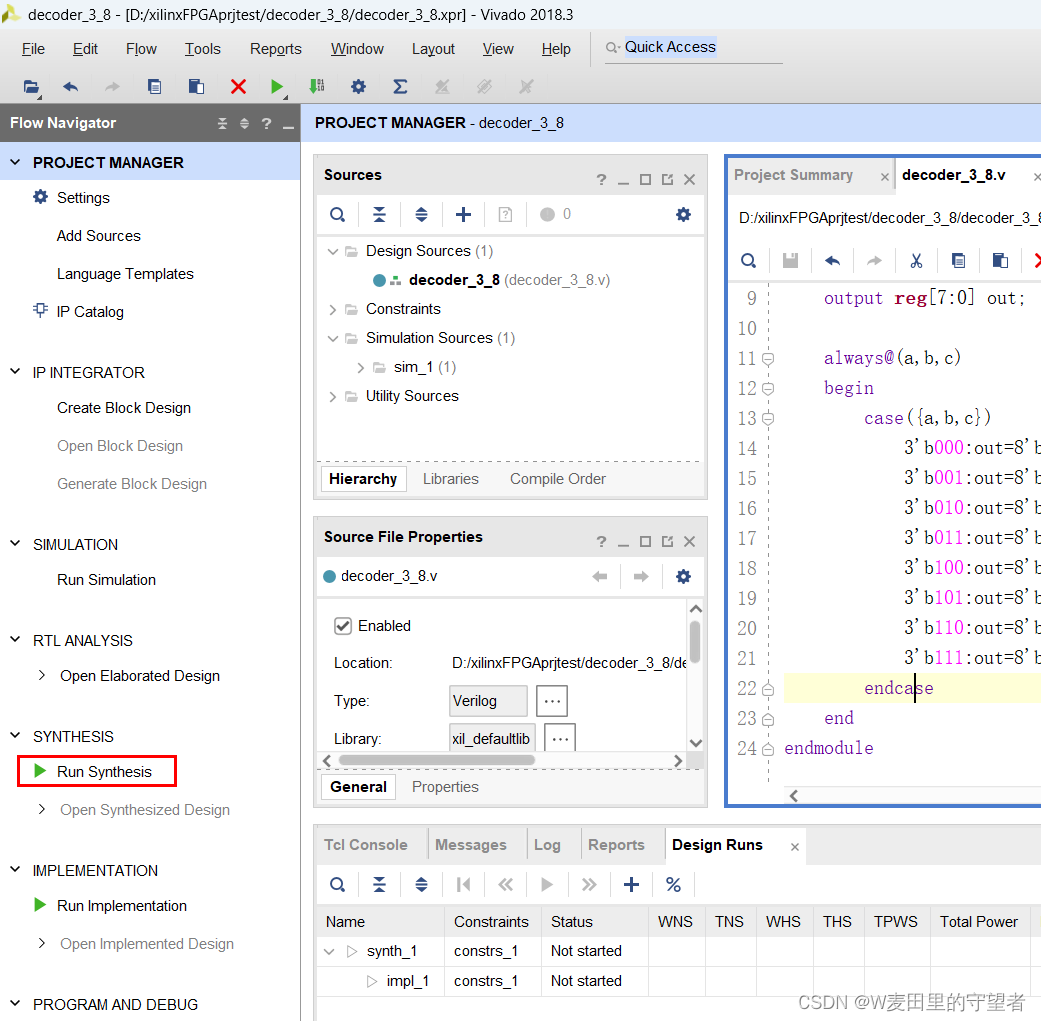
Task: Click the Generate Bitstream toolbar icon
Action: pyautogui.click(x=317, y=86)
